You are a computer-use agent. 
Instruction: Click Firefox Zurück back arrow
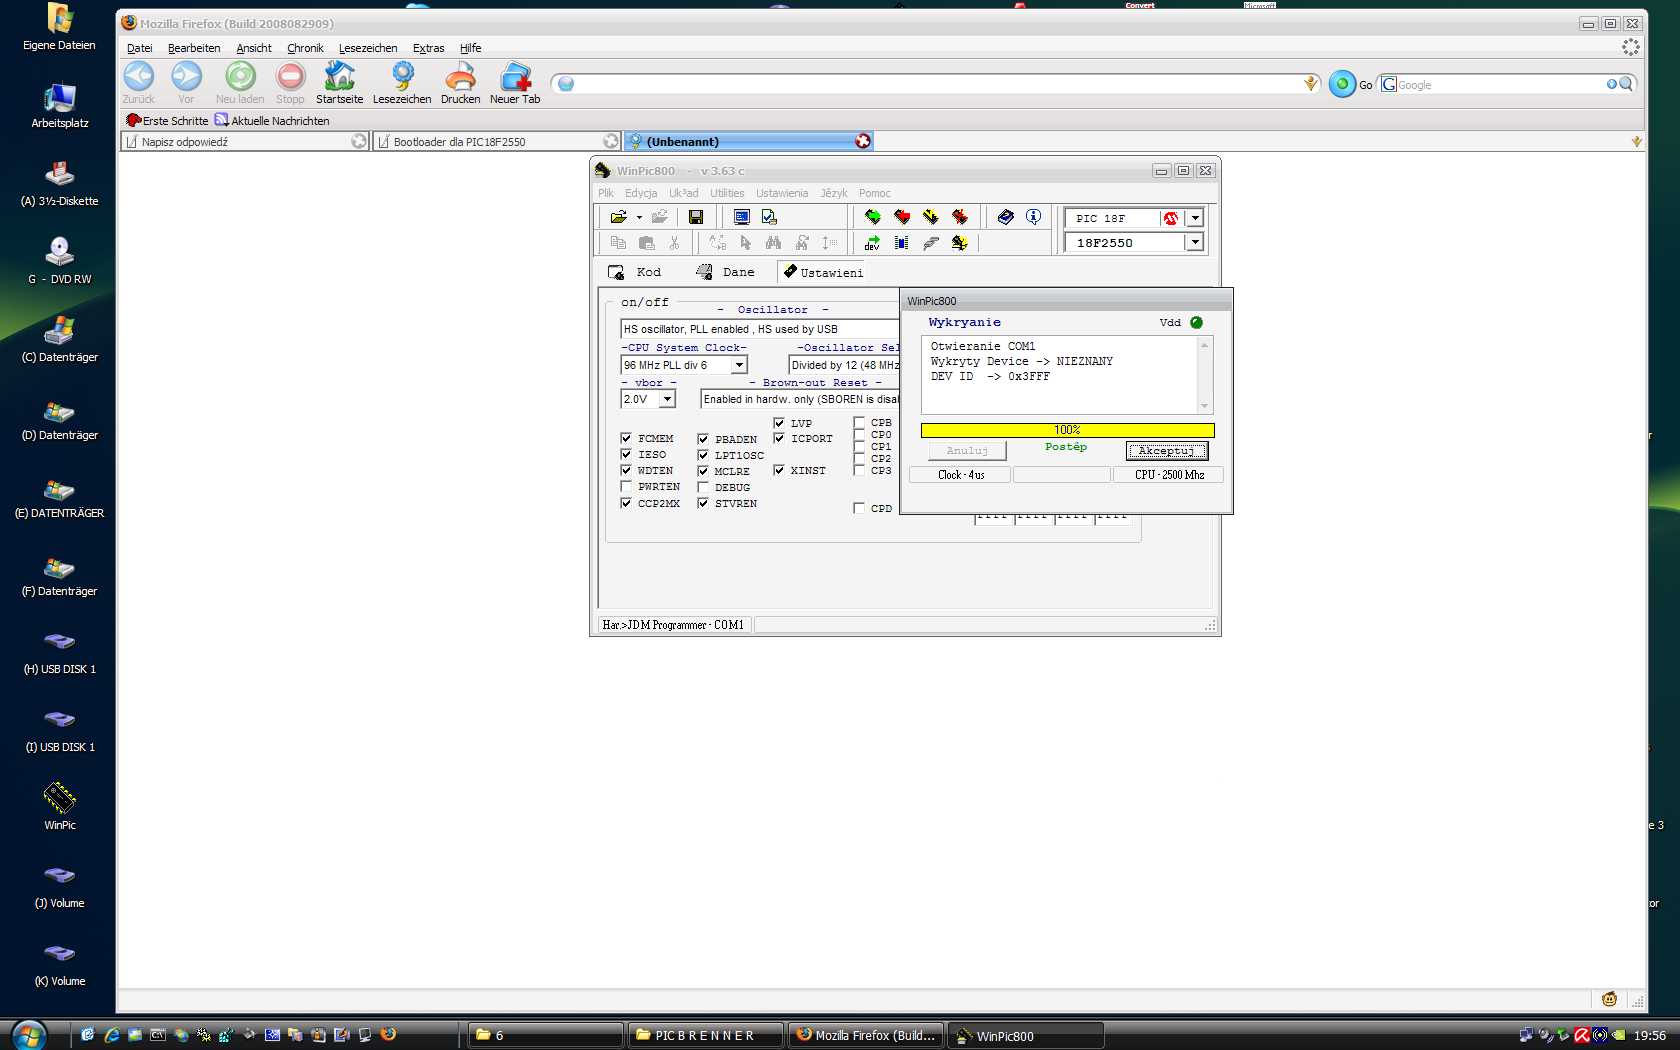tap(139, 77)
